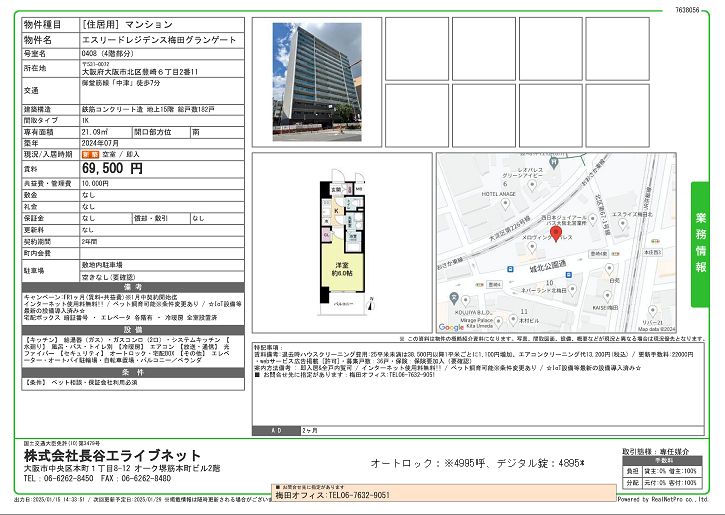
Task: Click the エスライズ梅田北 map marker
Action: point(623,225)
